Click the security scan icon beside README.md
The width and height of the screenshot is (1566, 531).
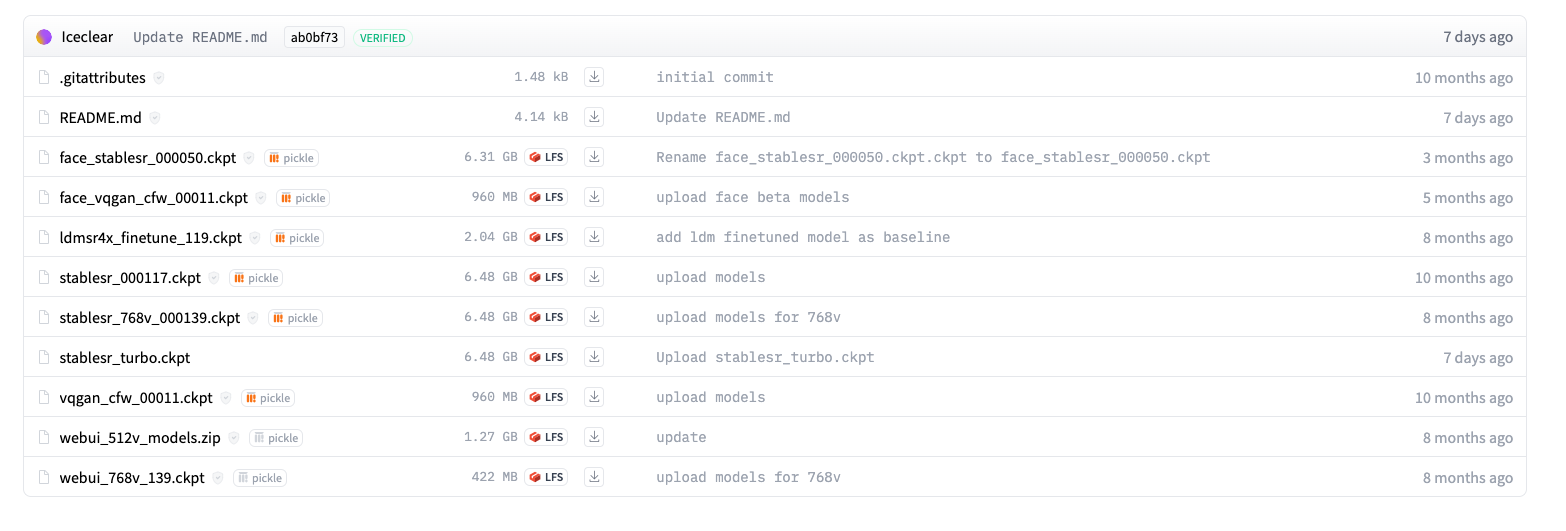(155, 118)
